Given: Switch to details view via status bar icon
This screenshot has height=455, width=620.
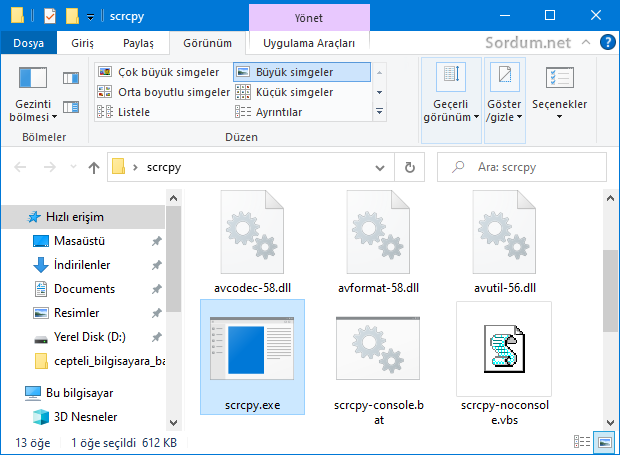Looking at the screenshot, I should click(582, 442).
